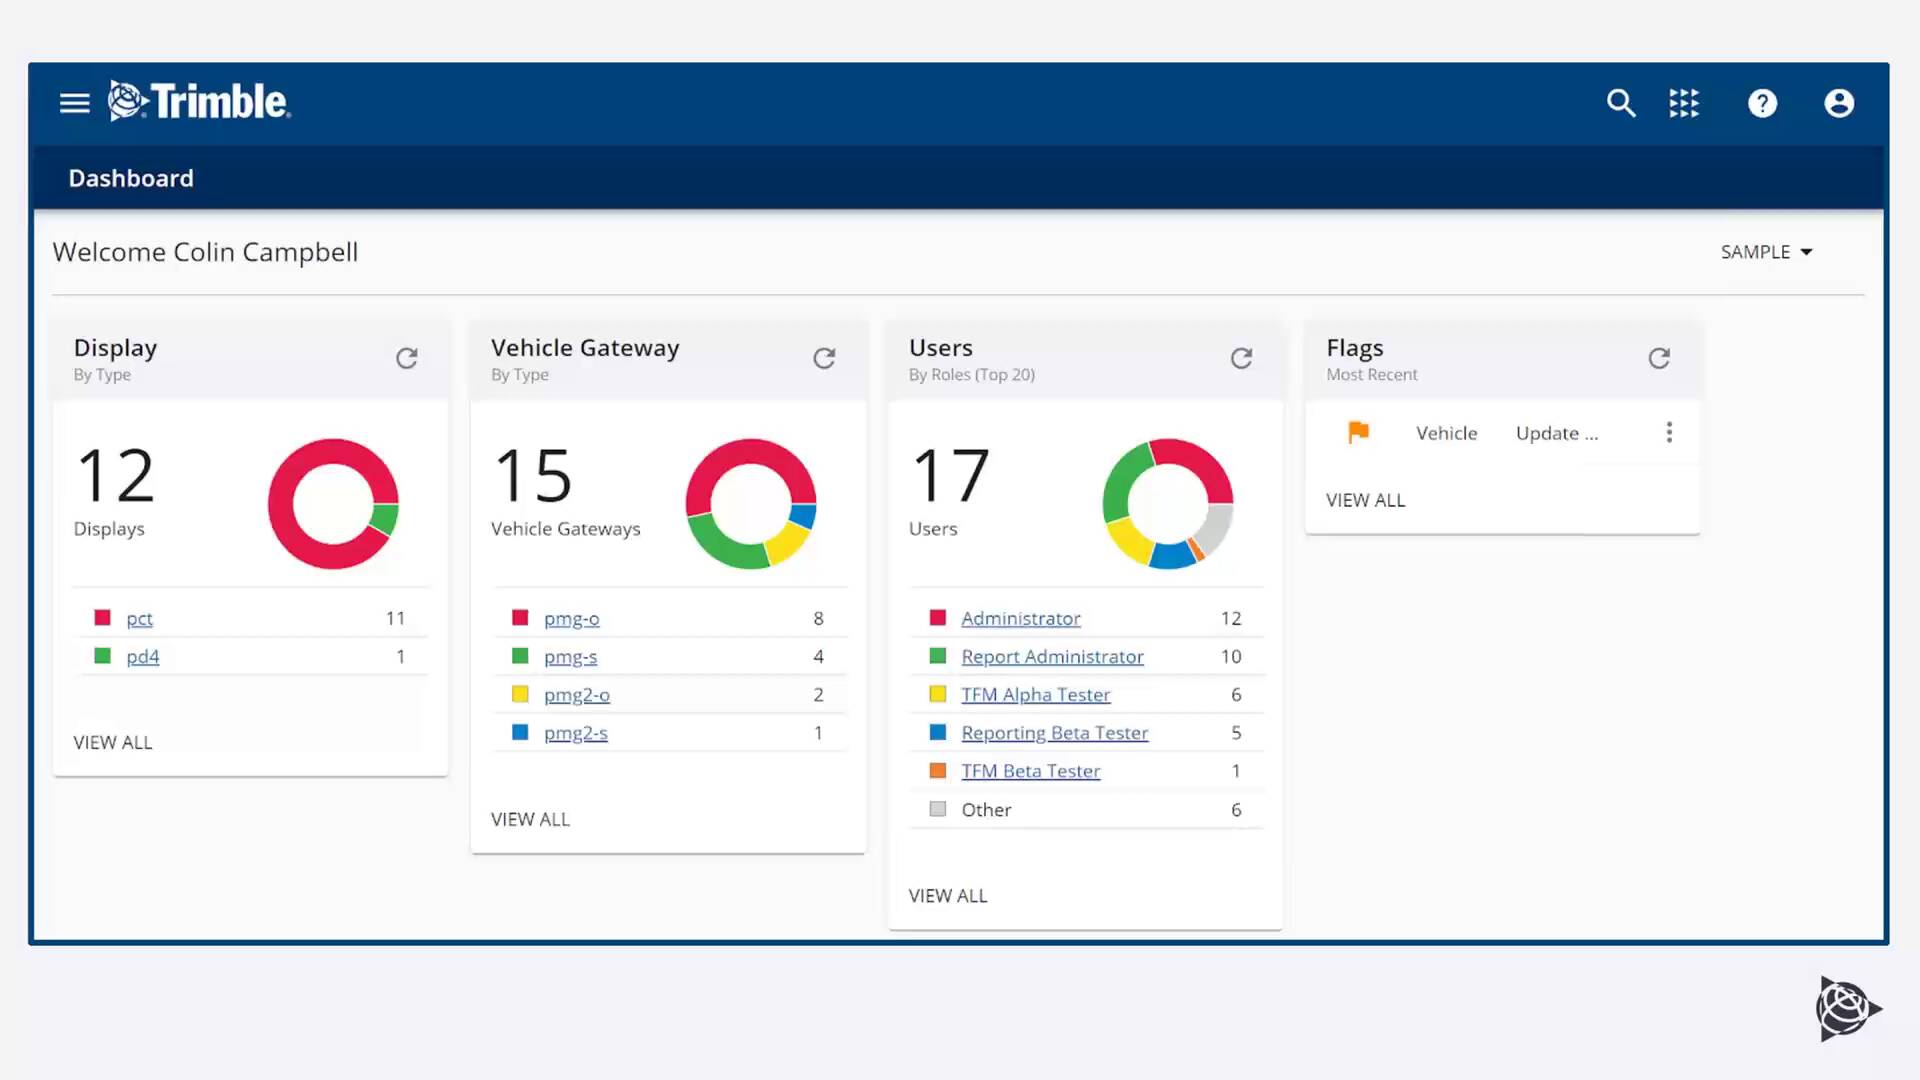1920x1080 pixels.
Task: Refresh the Display widget
Action: point(407,358)
